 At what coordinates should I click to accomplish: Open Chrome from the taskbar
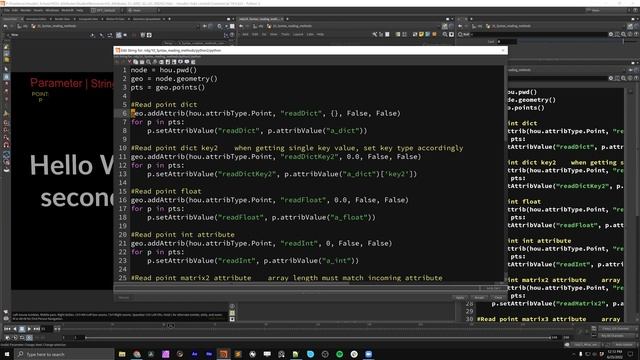(137, 354)
